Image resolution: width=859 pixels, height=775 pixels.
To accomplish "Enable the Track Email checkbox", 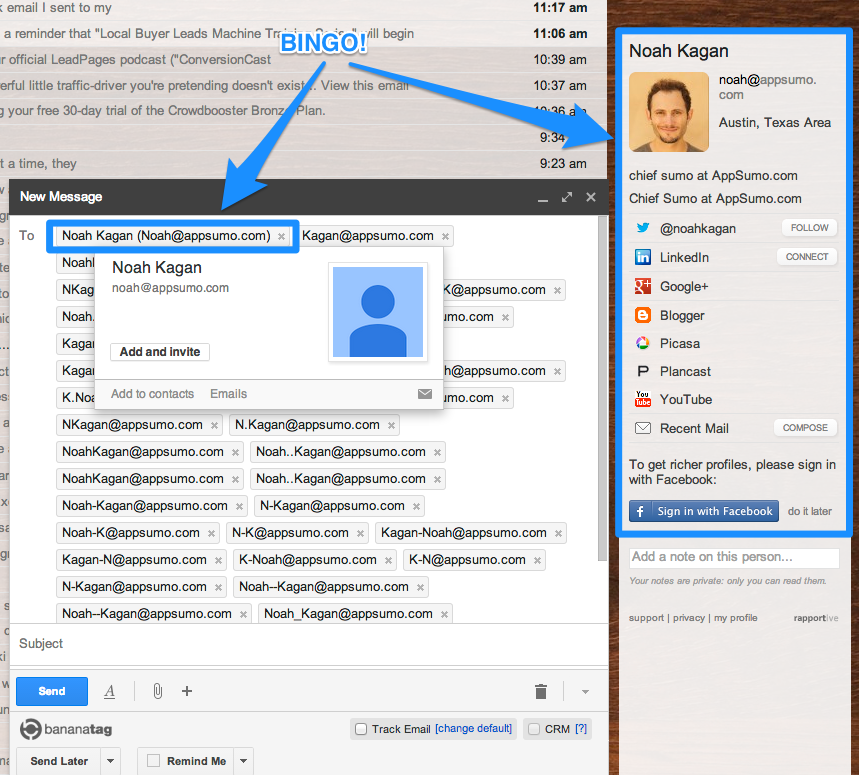I will [360, 729].
